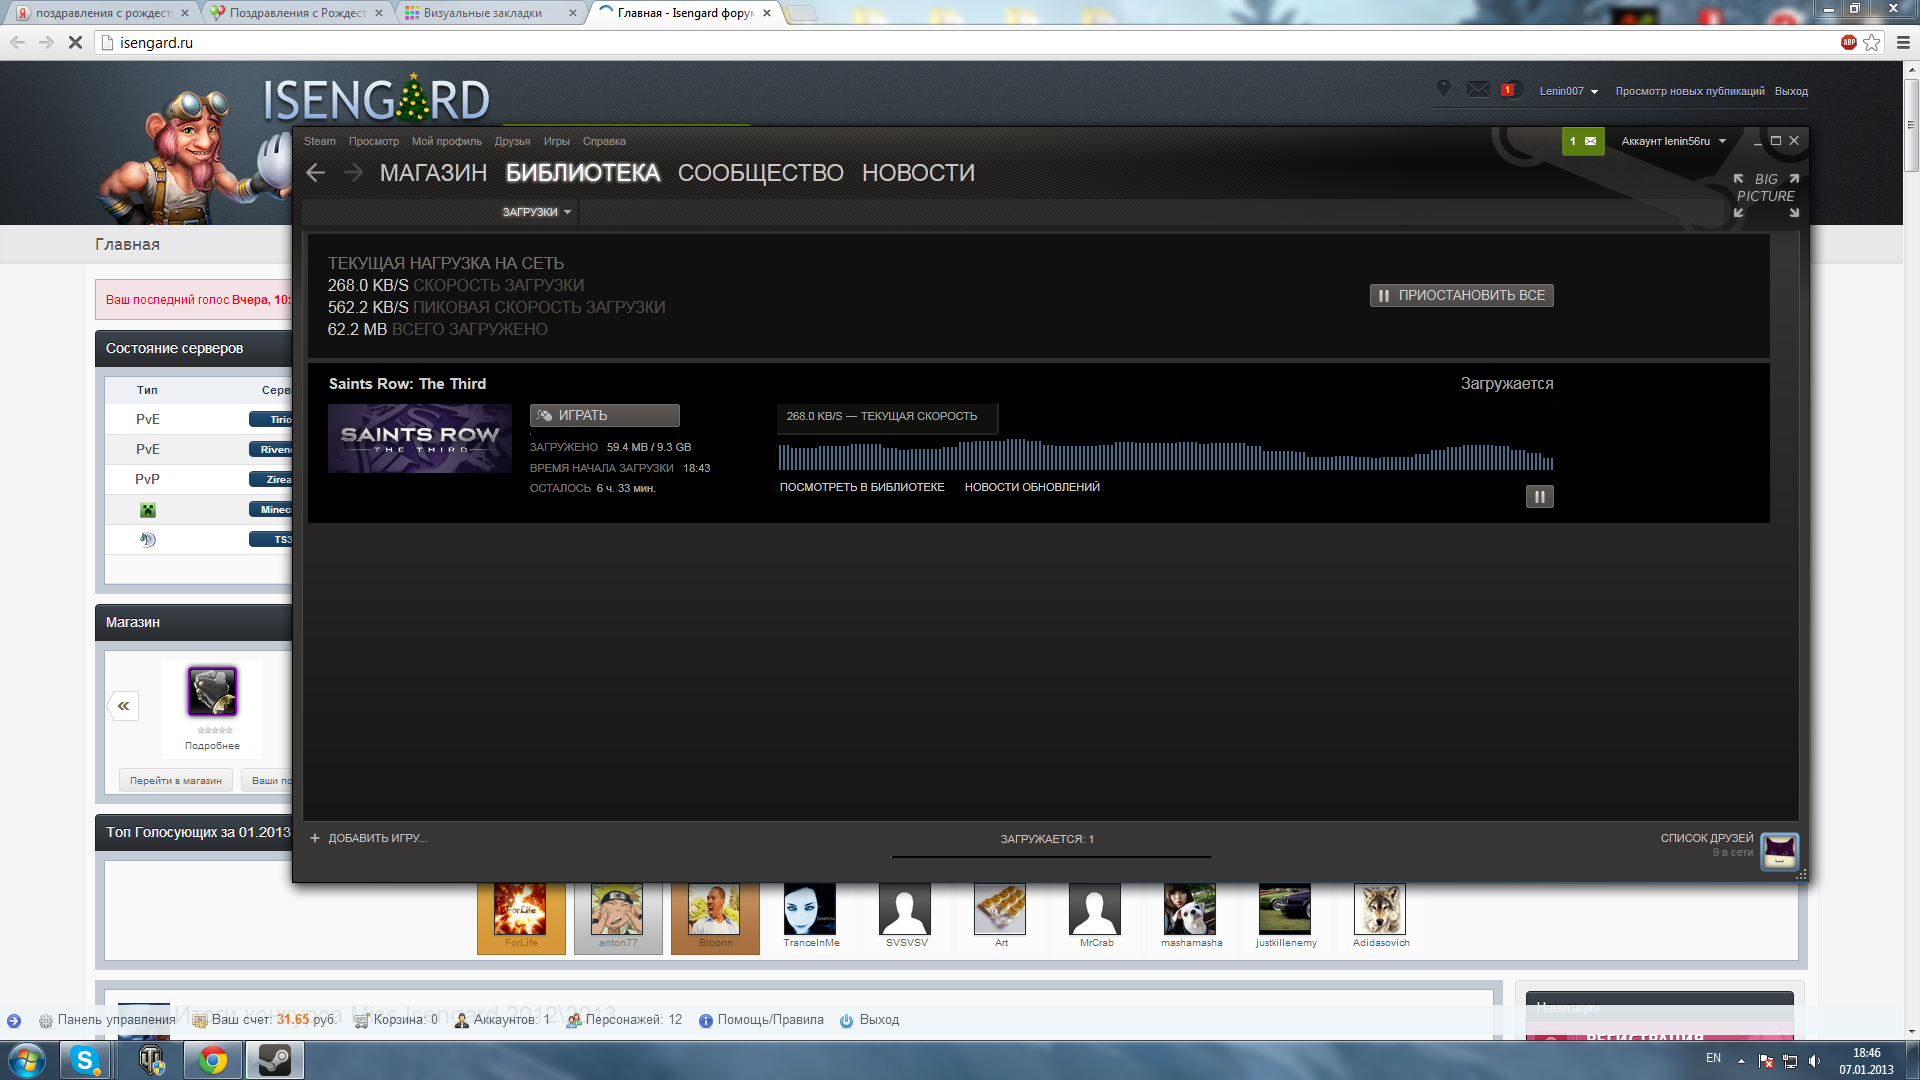Click the Steam back navigation arrow
1920x1080 pixels.
[x=316, y=173]
